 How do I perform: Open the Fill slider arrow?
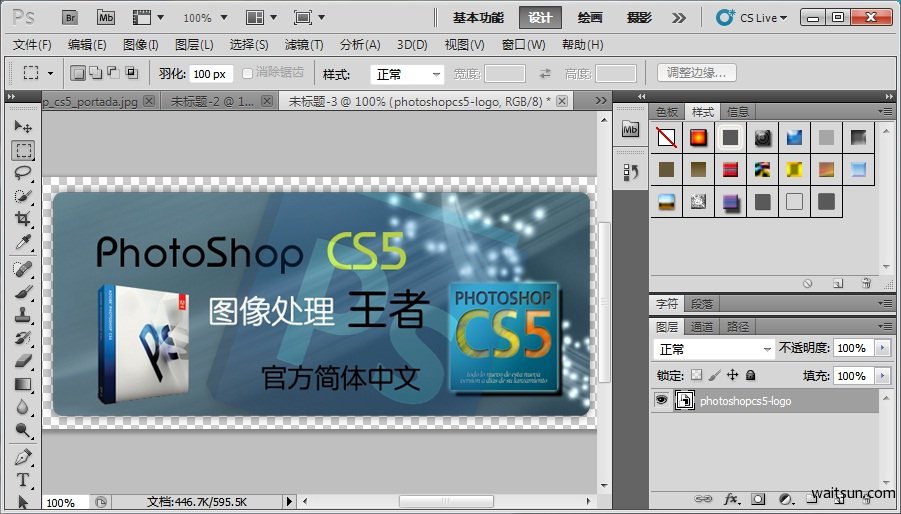point(883,376)
